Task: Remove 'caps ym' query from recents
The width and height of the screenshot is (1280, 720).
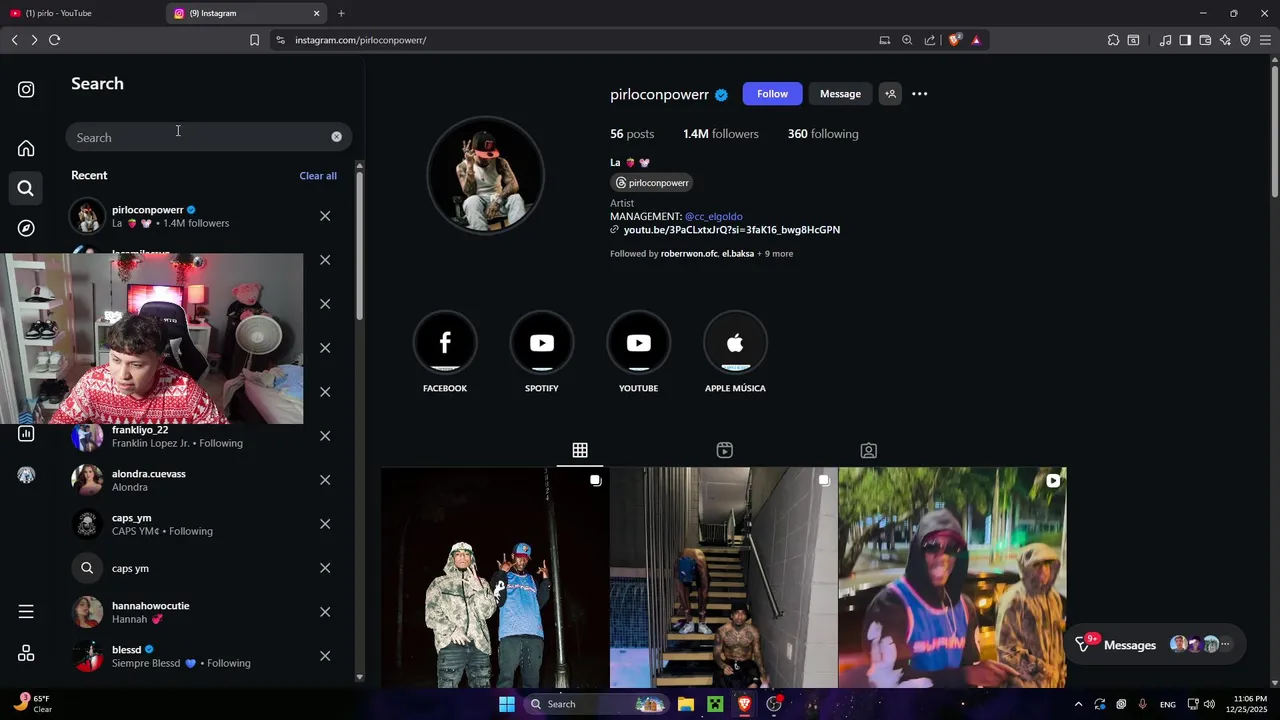Action: click(x=325, y=568)
